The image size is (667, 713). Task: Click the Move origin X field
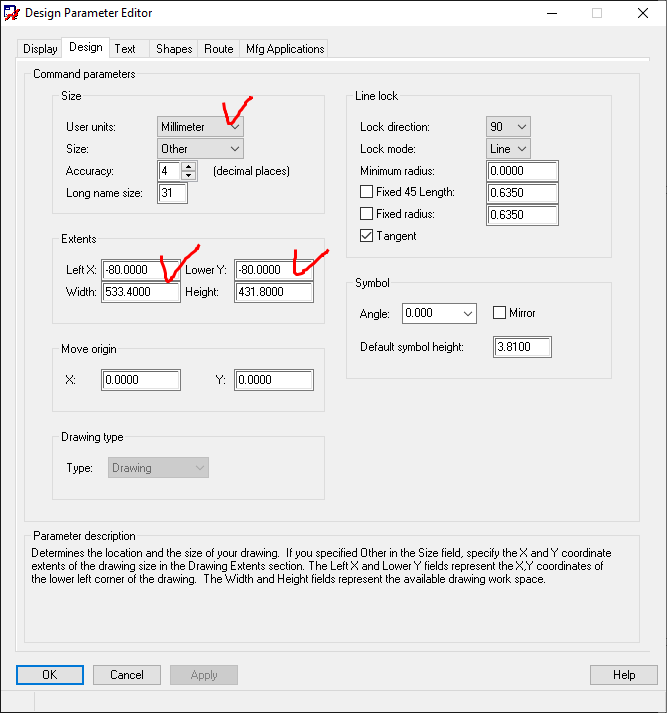coord(140,380)
